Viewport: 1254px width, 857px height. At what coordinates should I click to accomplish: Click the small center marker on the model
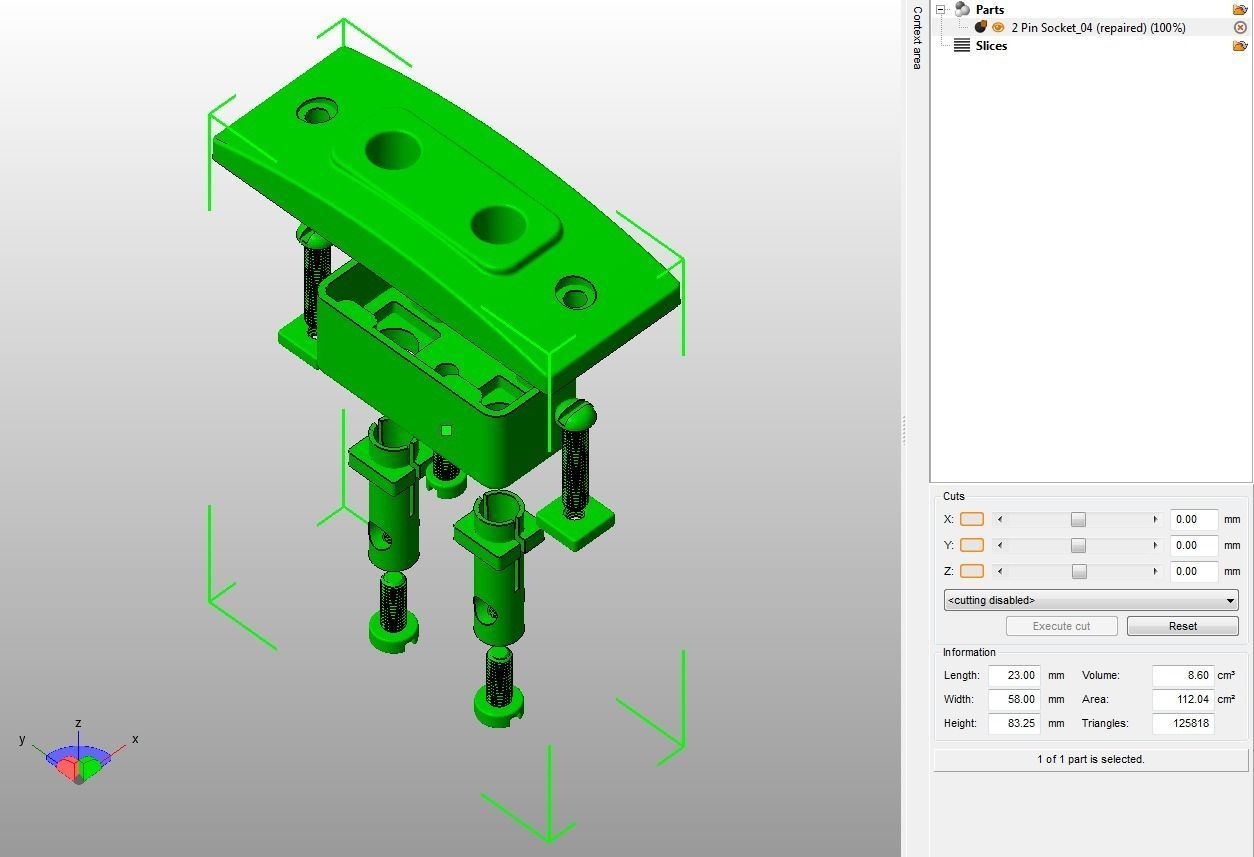click(x=446, y=431)
